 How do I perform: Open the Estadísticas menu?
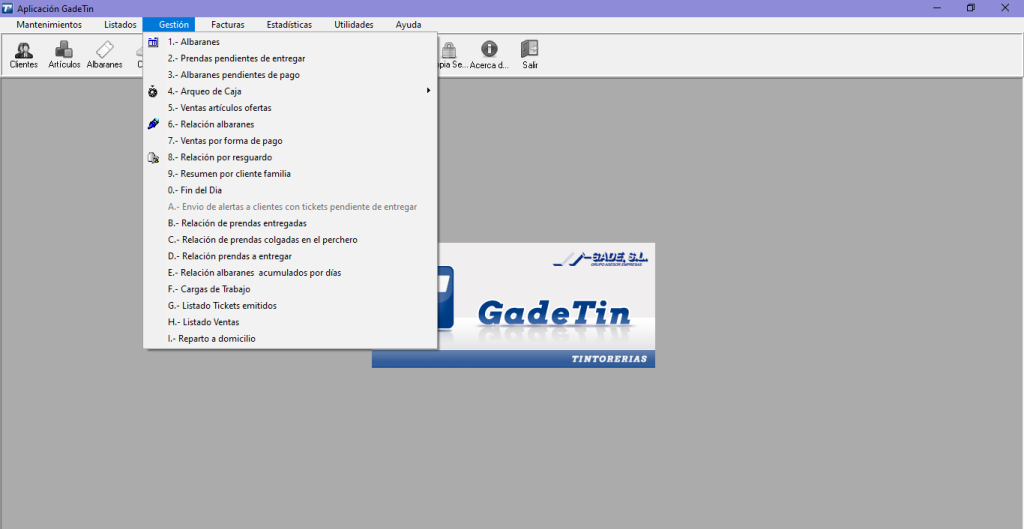(289, 24)
